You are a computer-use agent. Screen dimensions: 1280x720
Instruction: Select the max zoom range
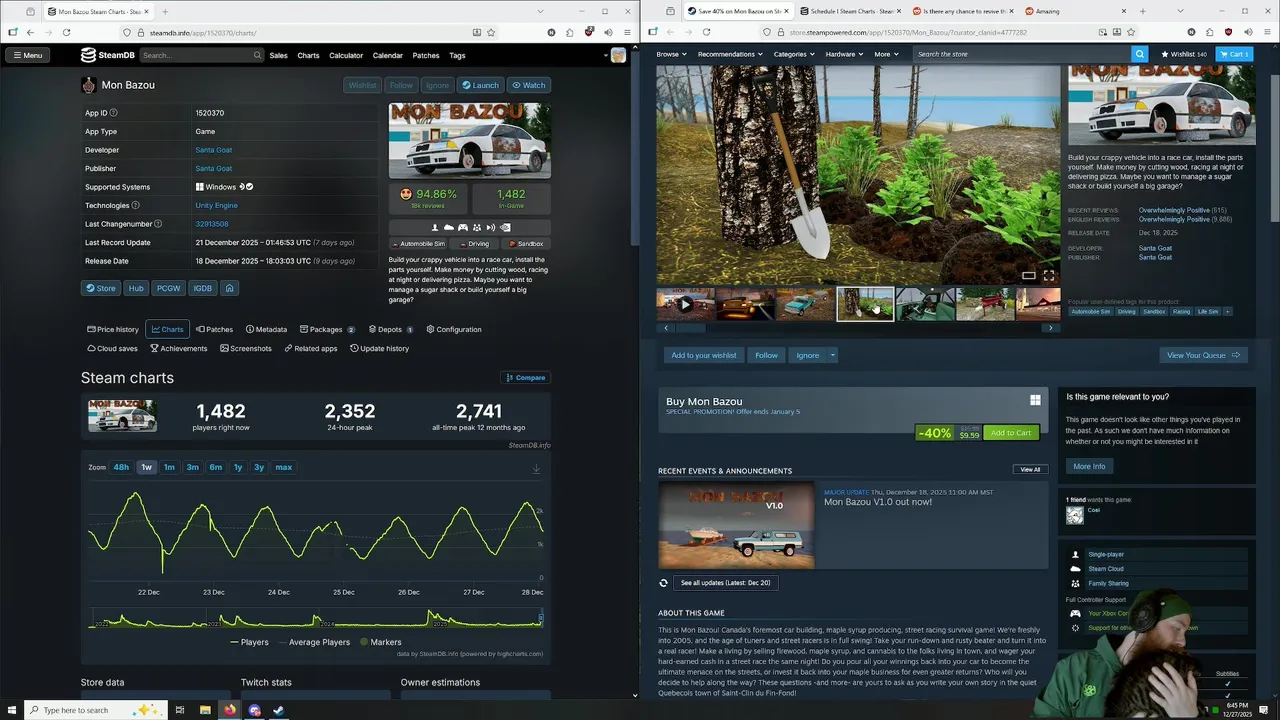click(x=284, y=467)
